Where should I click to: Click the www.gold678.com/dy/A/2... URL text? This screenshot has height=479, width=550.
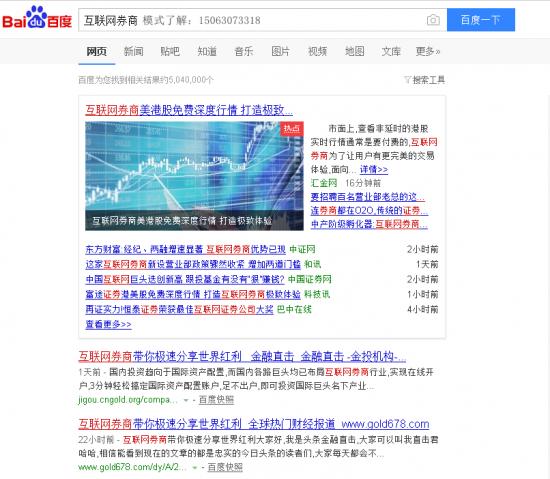pos(133,467)
